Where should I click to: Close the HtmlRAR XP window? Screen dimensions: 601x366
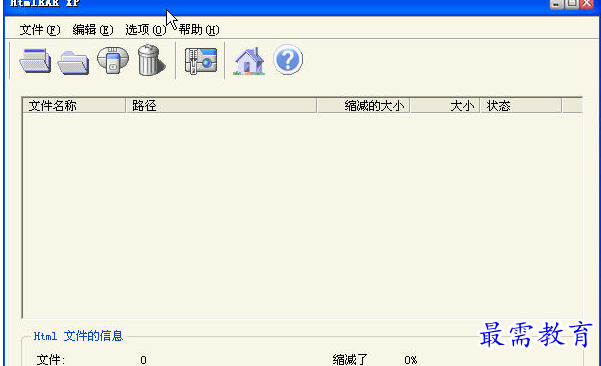point(587,4)
